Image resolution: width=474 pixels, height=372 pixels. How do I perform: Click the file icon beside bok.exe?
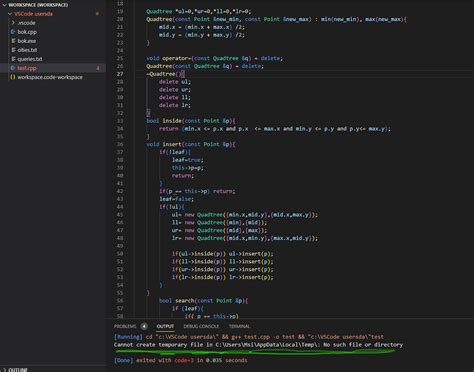pyautogui.click(x=13, y=41)
